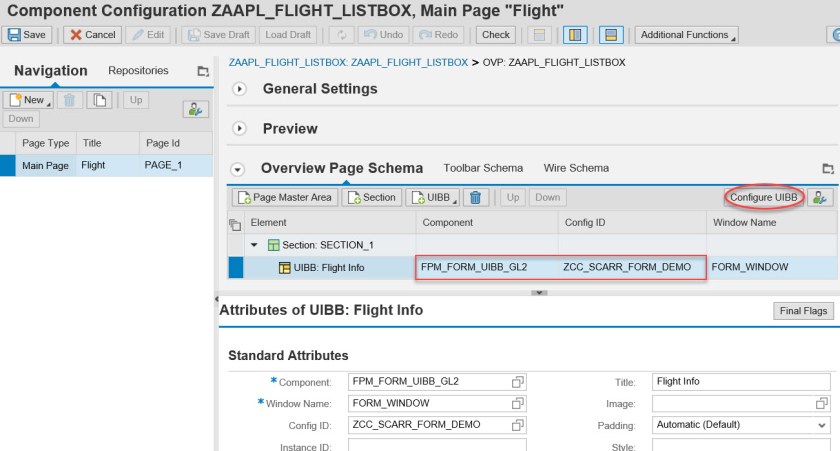Viewport: 840px width, 451px height.
Task: Click the schema Up button
Action: point(513,198)
